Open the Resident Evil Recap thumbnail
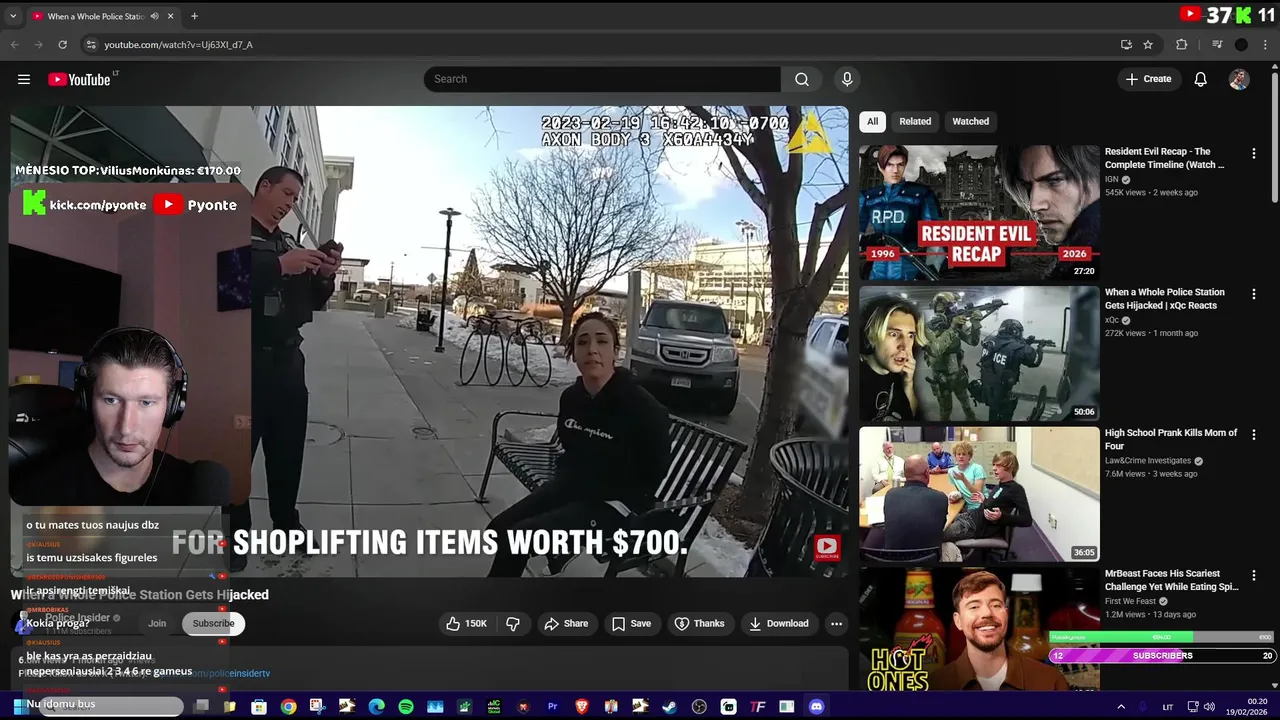Screen dimensions: 1280x720 point(979,213)
